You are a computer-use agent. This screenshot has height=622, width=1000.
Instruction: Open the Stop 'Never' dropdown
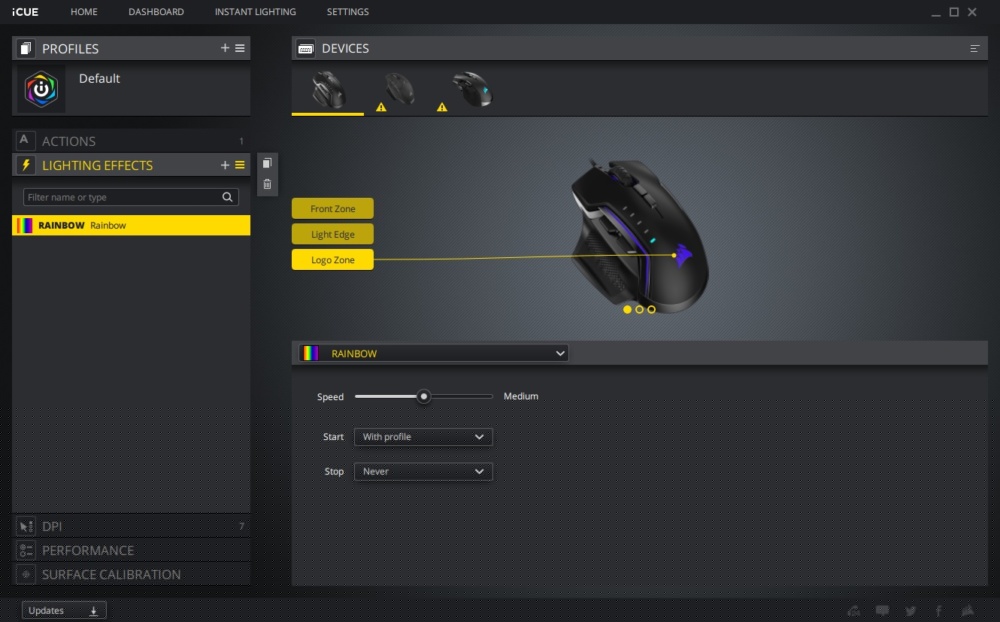coord(423,471)
